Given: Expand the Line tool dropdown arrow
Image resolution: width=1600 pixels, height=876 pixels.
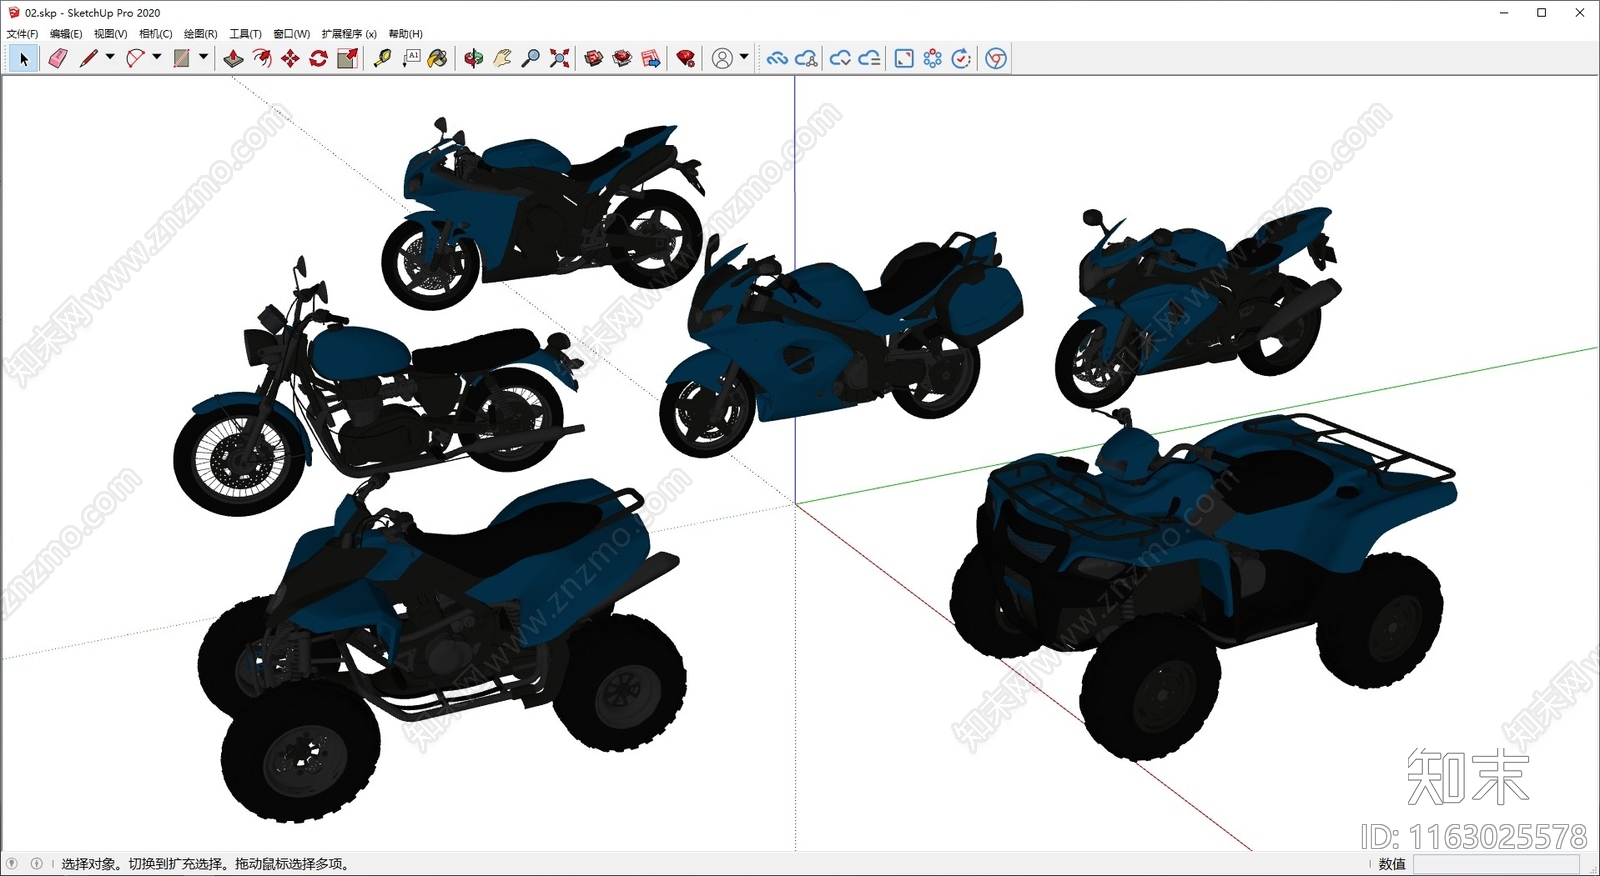Looking at the screenshot, I should (x=110, y=57).
